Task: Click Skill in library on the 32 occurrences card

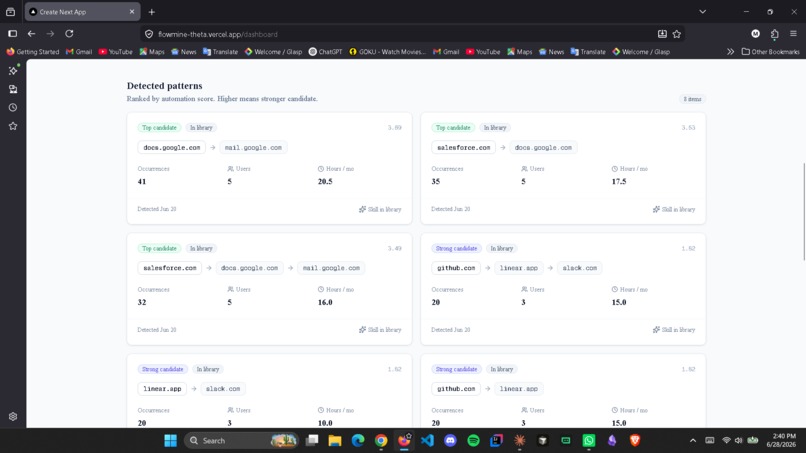Action: click(380, 330)
